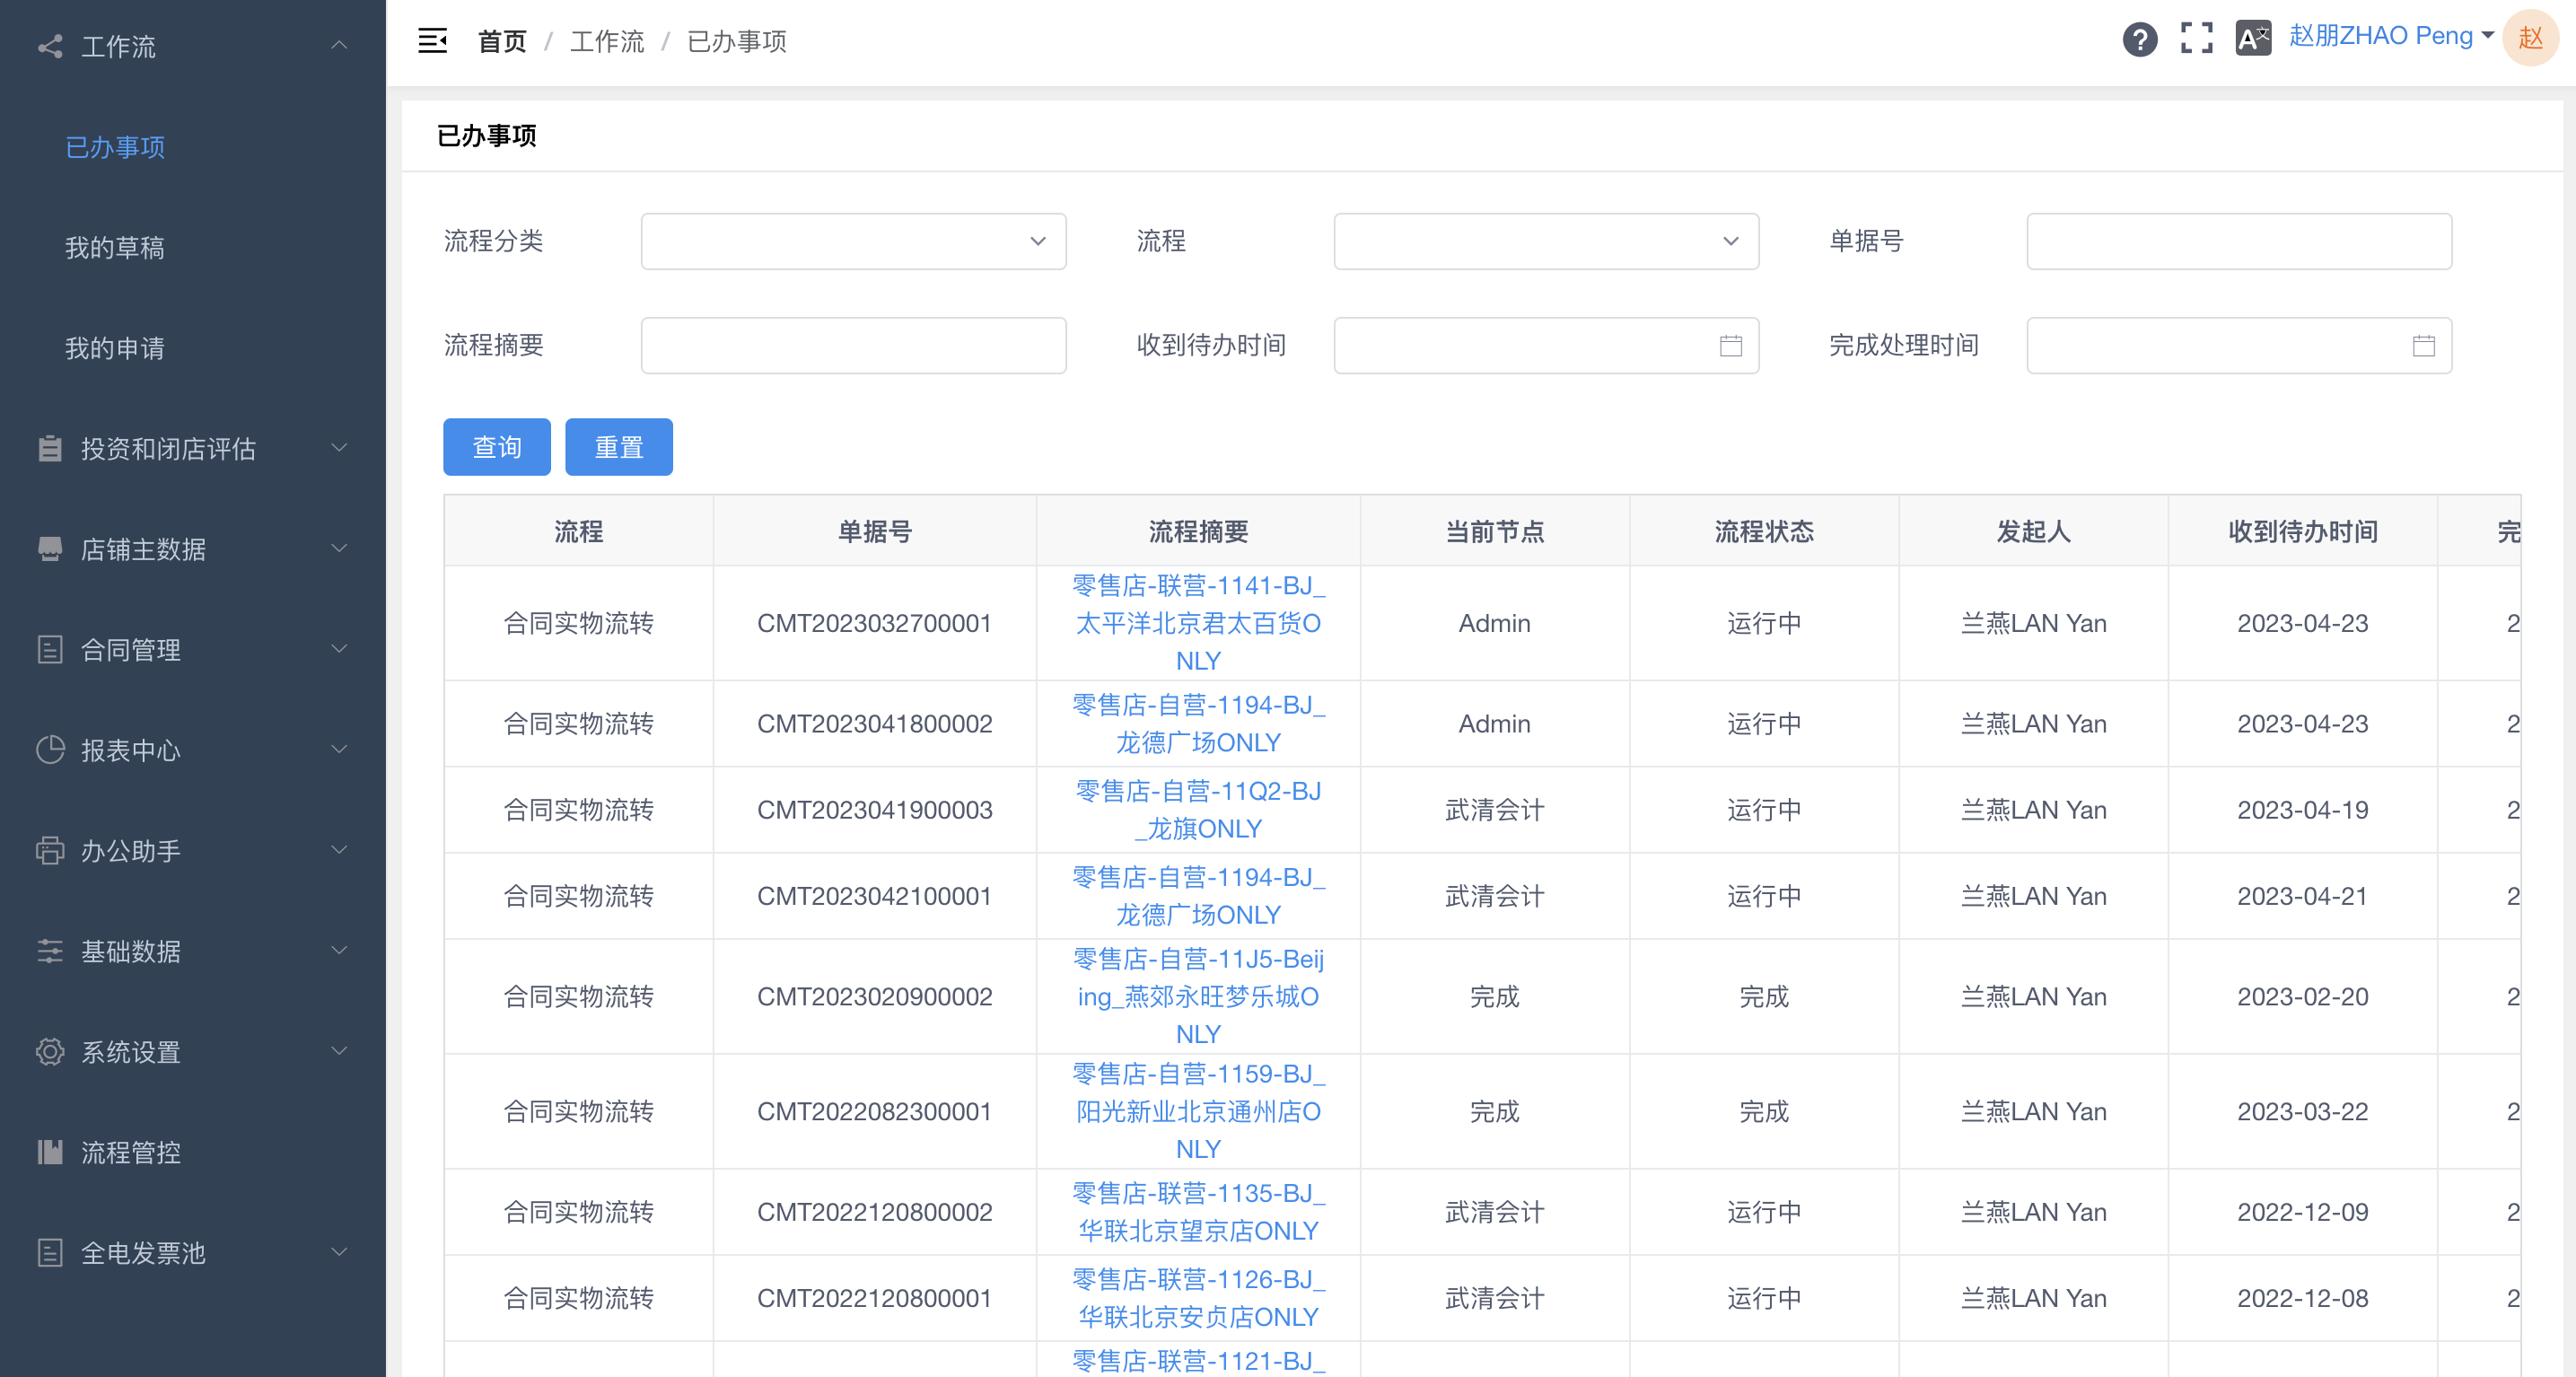
Task: Click the icon beside 流程管控
Action: click(x=50, y=1152)
